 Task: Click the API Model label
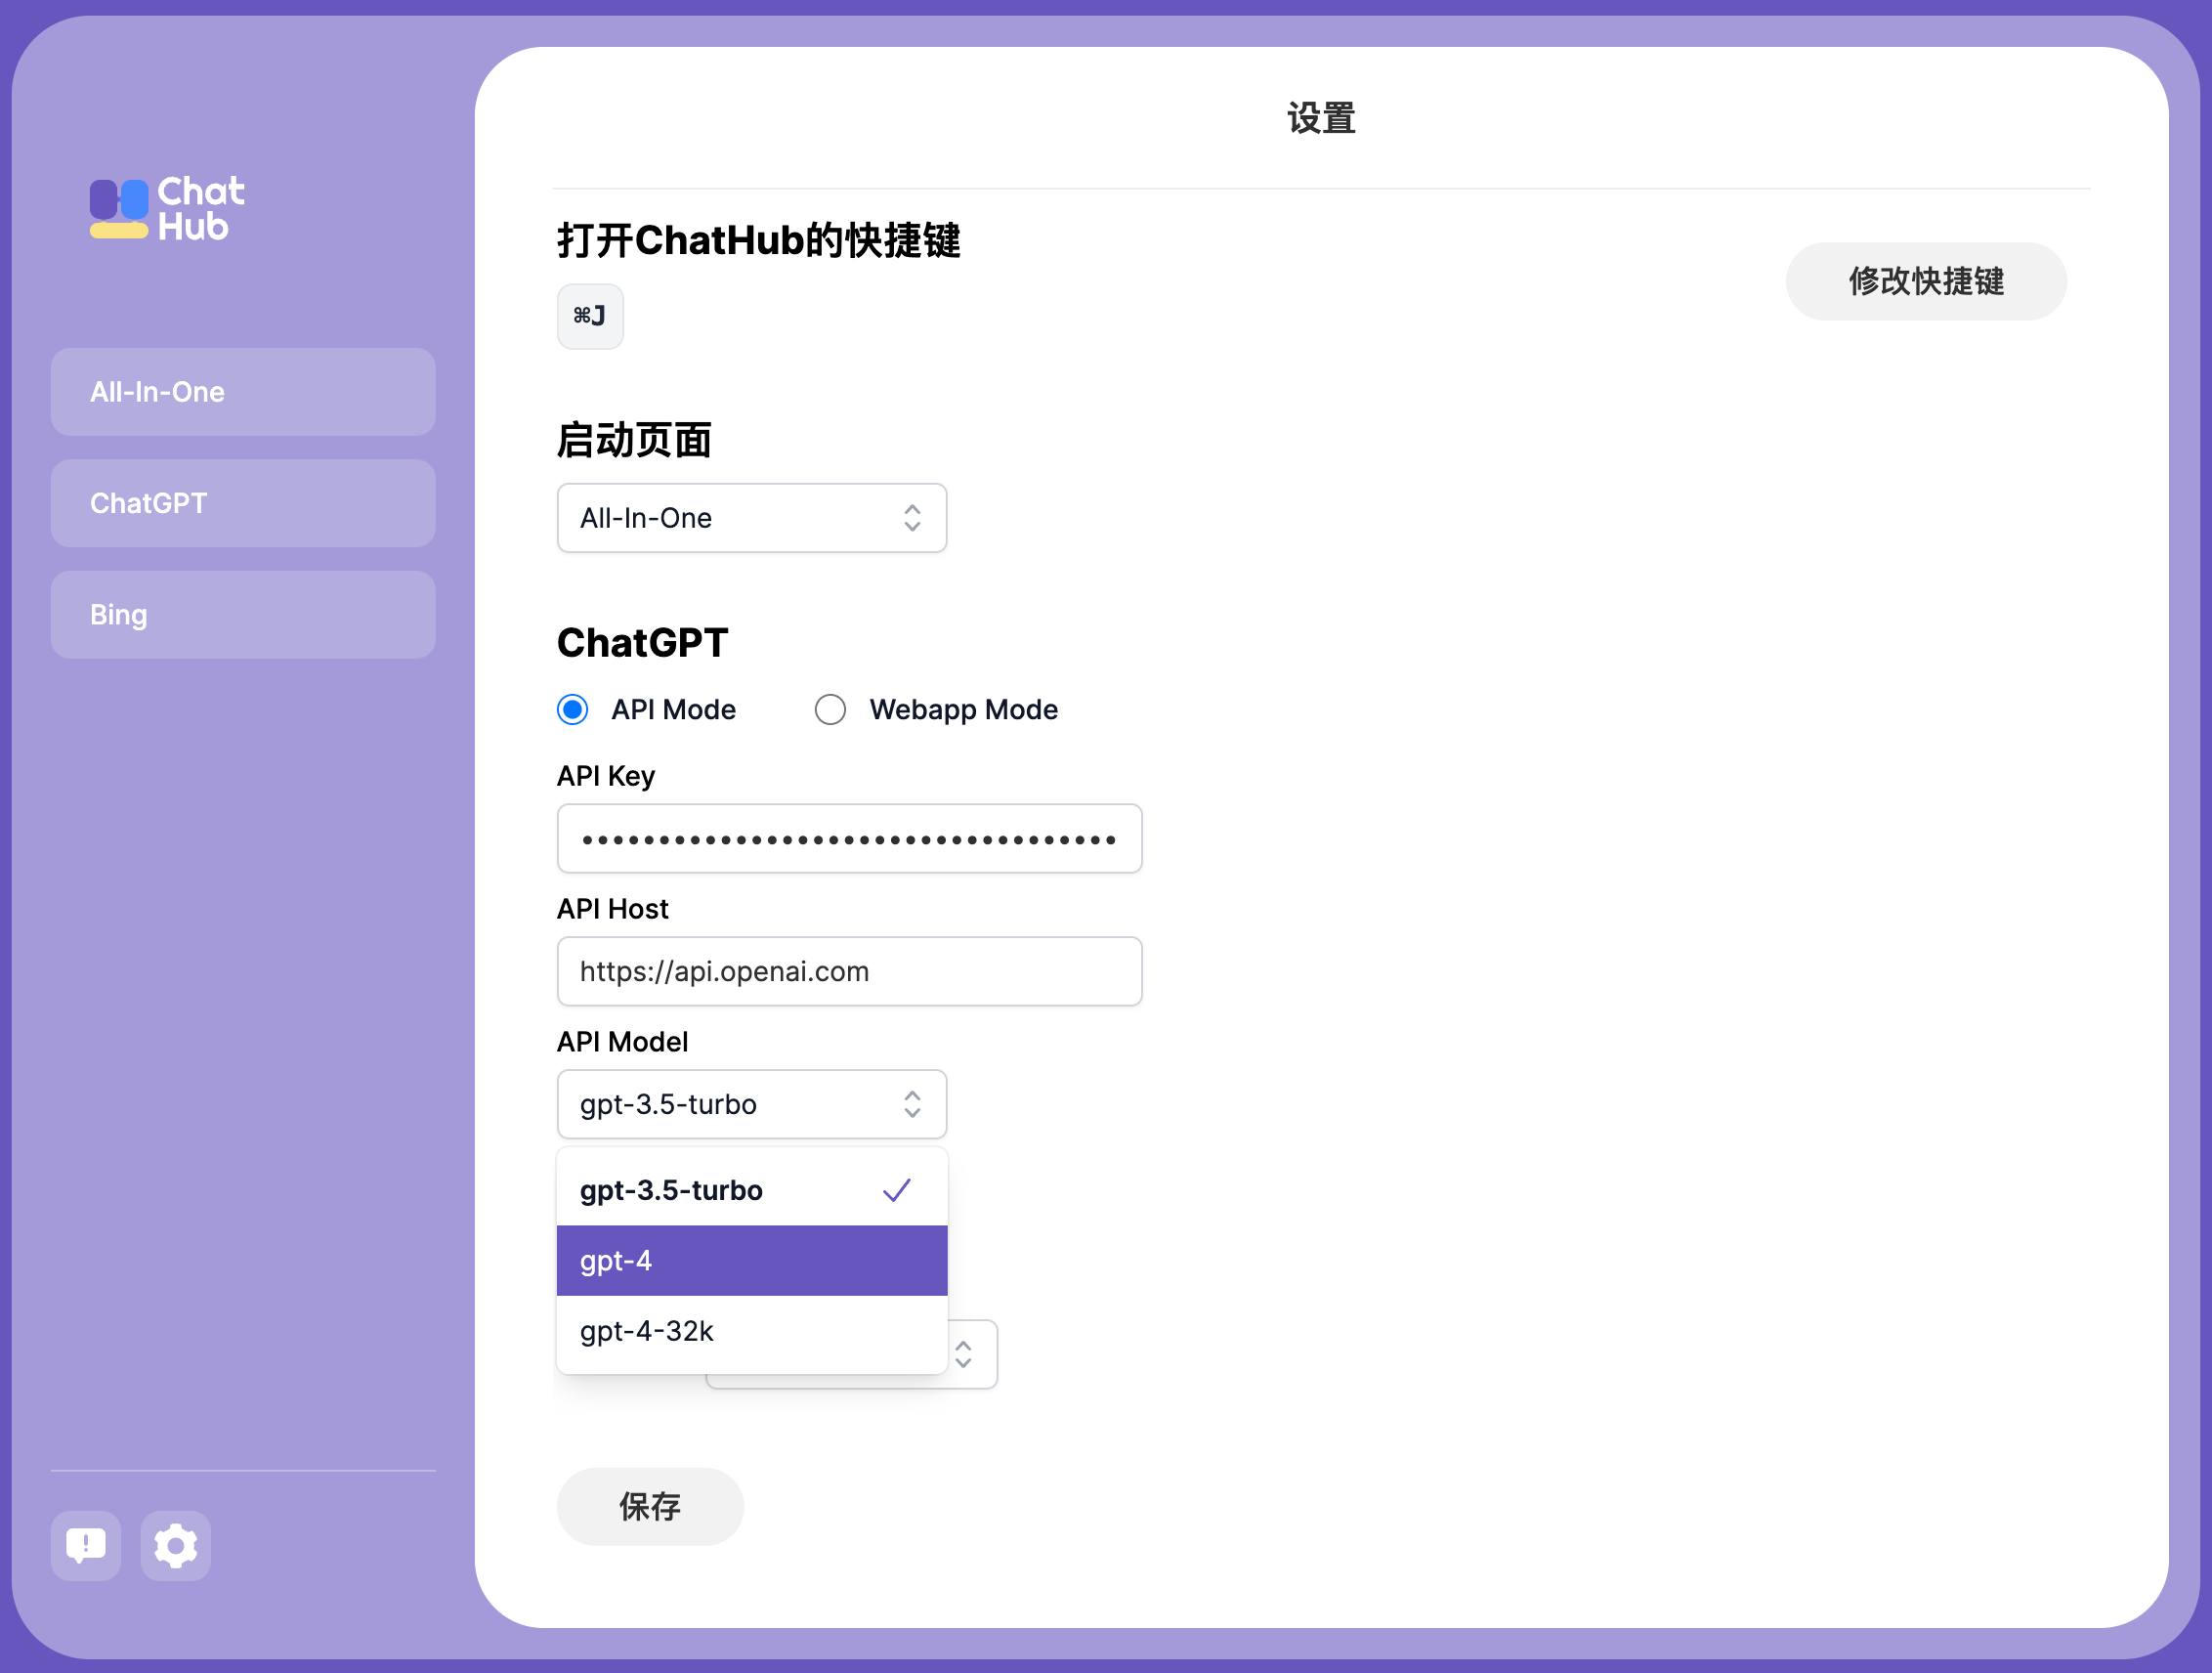point(623,1042)
